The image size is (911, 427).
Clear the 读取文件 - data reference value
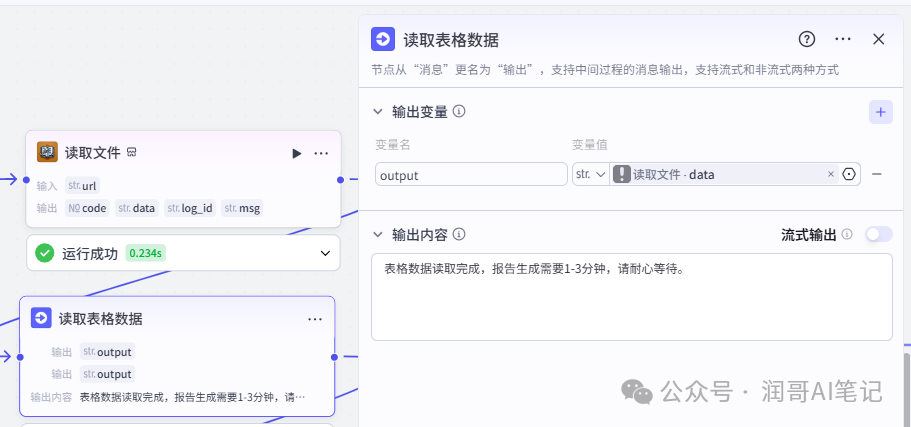(x=831, y=174)
